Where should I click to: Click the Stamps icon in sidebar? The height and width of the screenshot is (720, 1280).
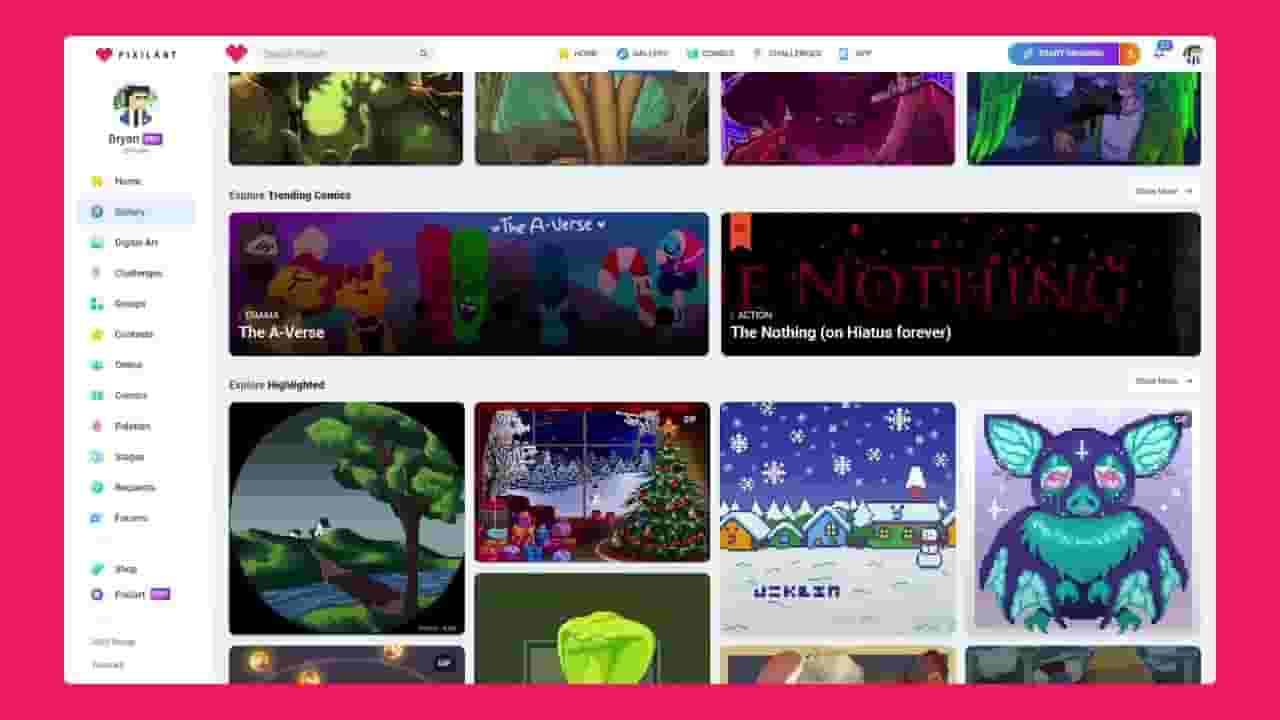tap(97, 456)
